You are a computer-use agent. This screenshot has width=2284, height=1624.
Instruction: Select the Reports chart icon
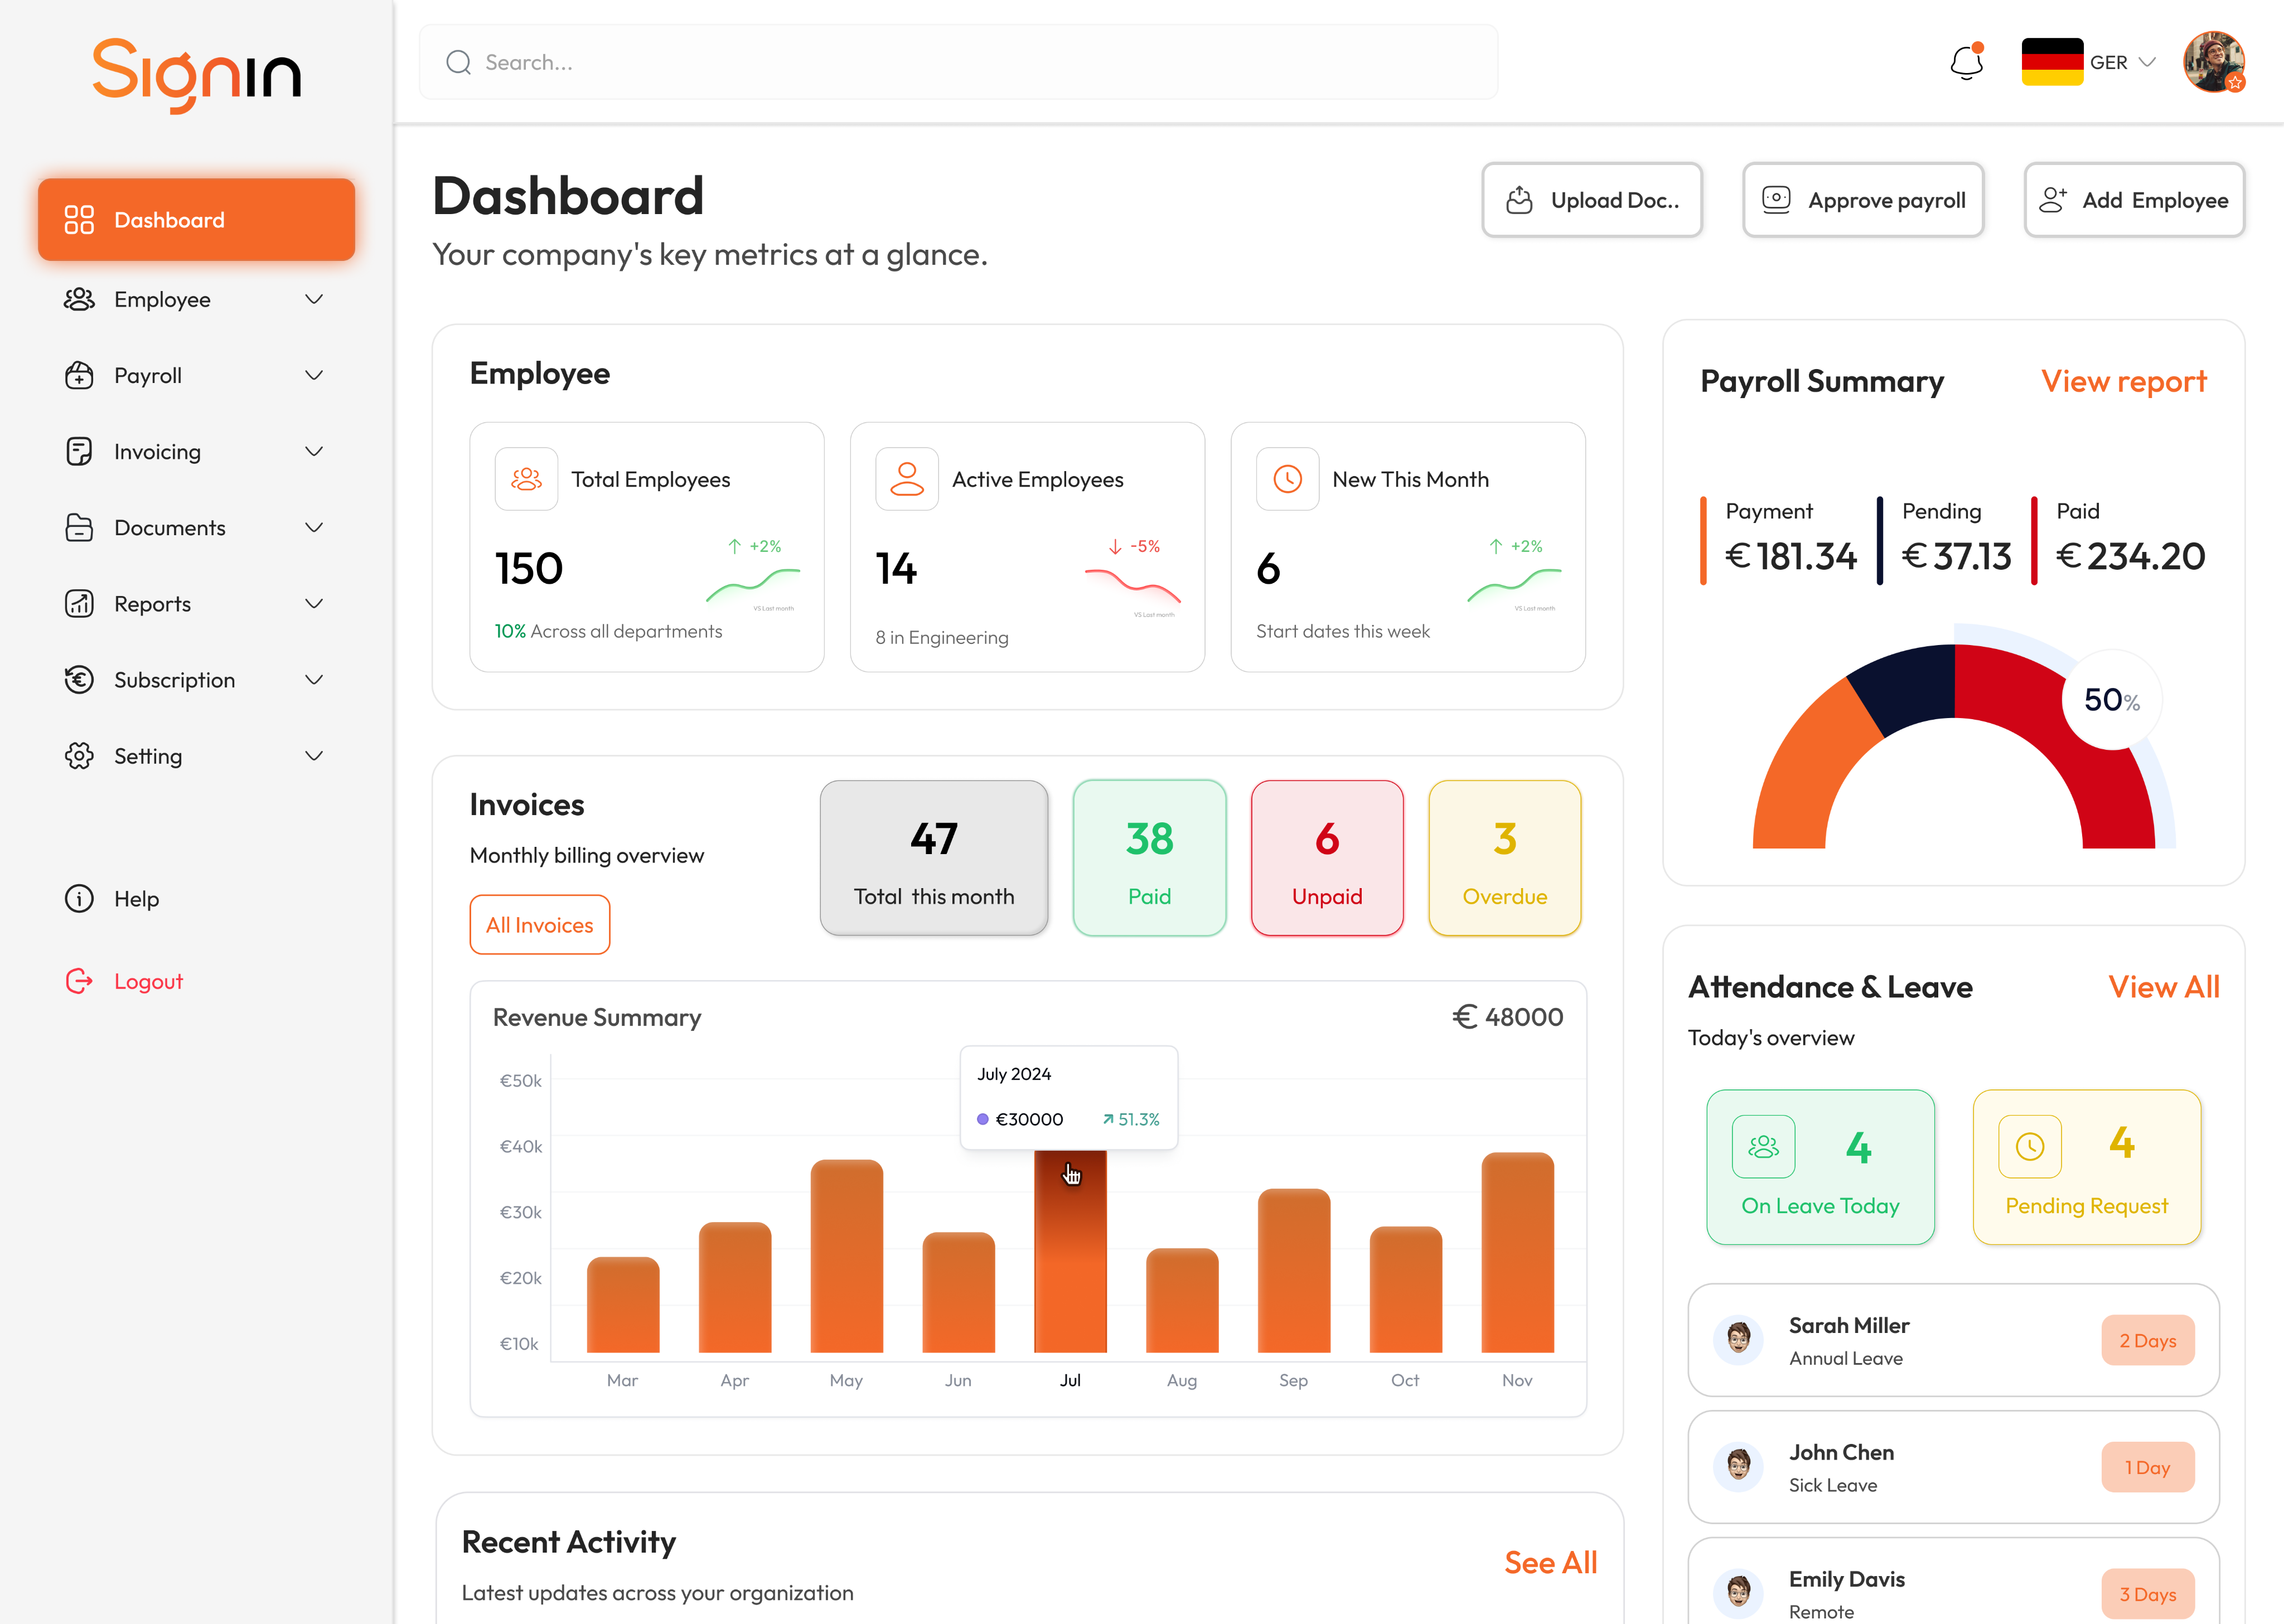[79, 603]
